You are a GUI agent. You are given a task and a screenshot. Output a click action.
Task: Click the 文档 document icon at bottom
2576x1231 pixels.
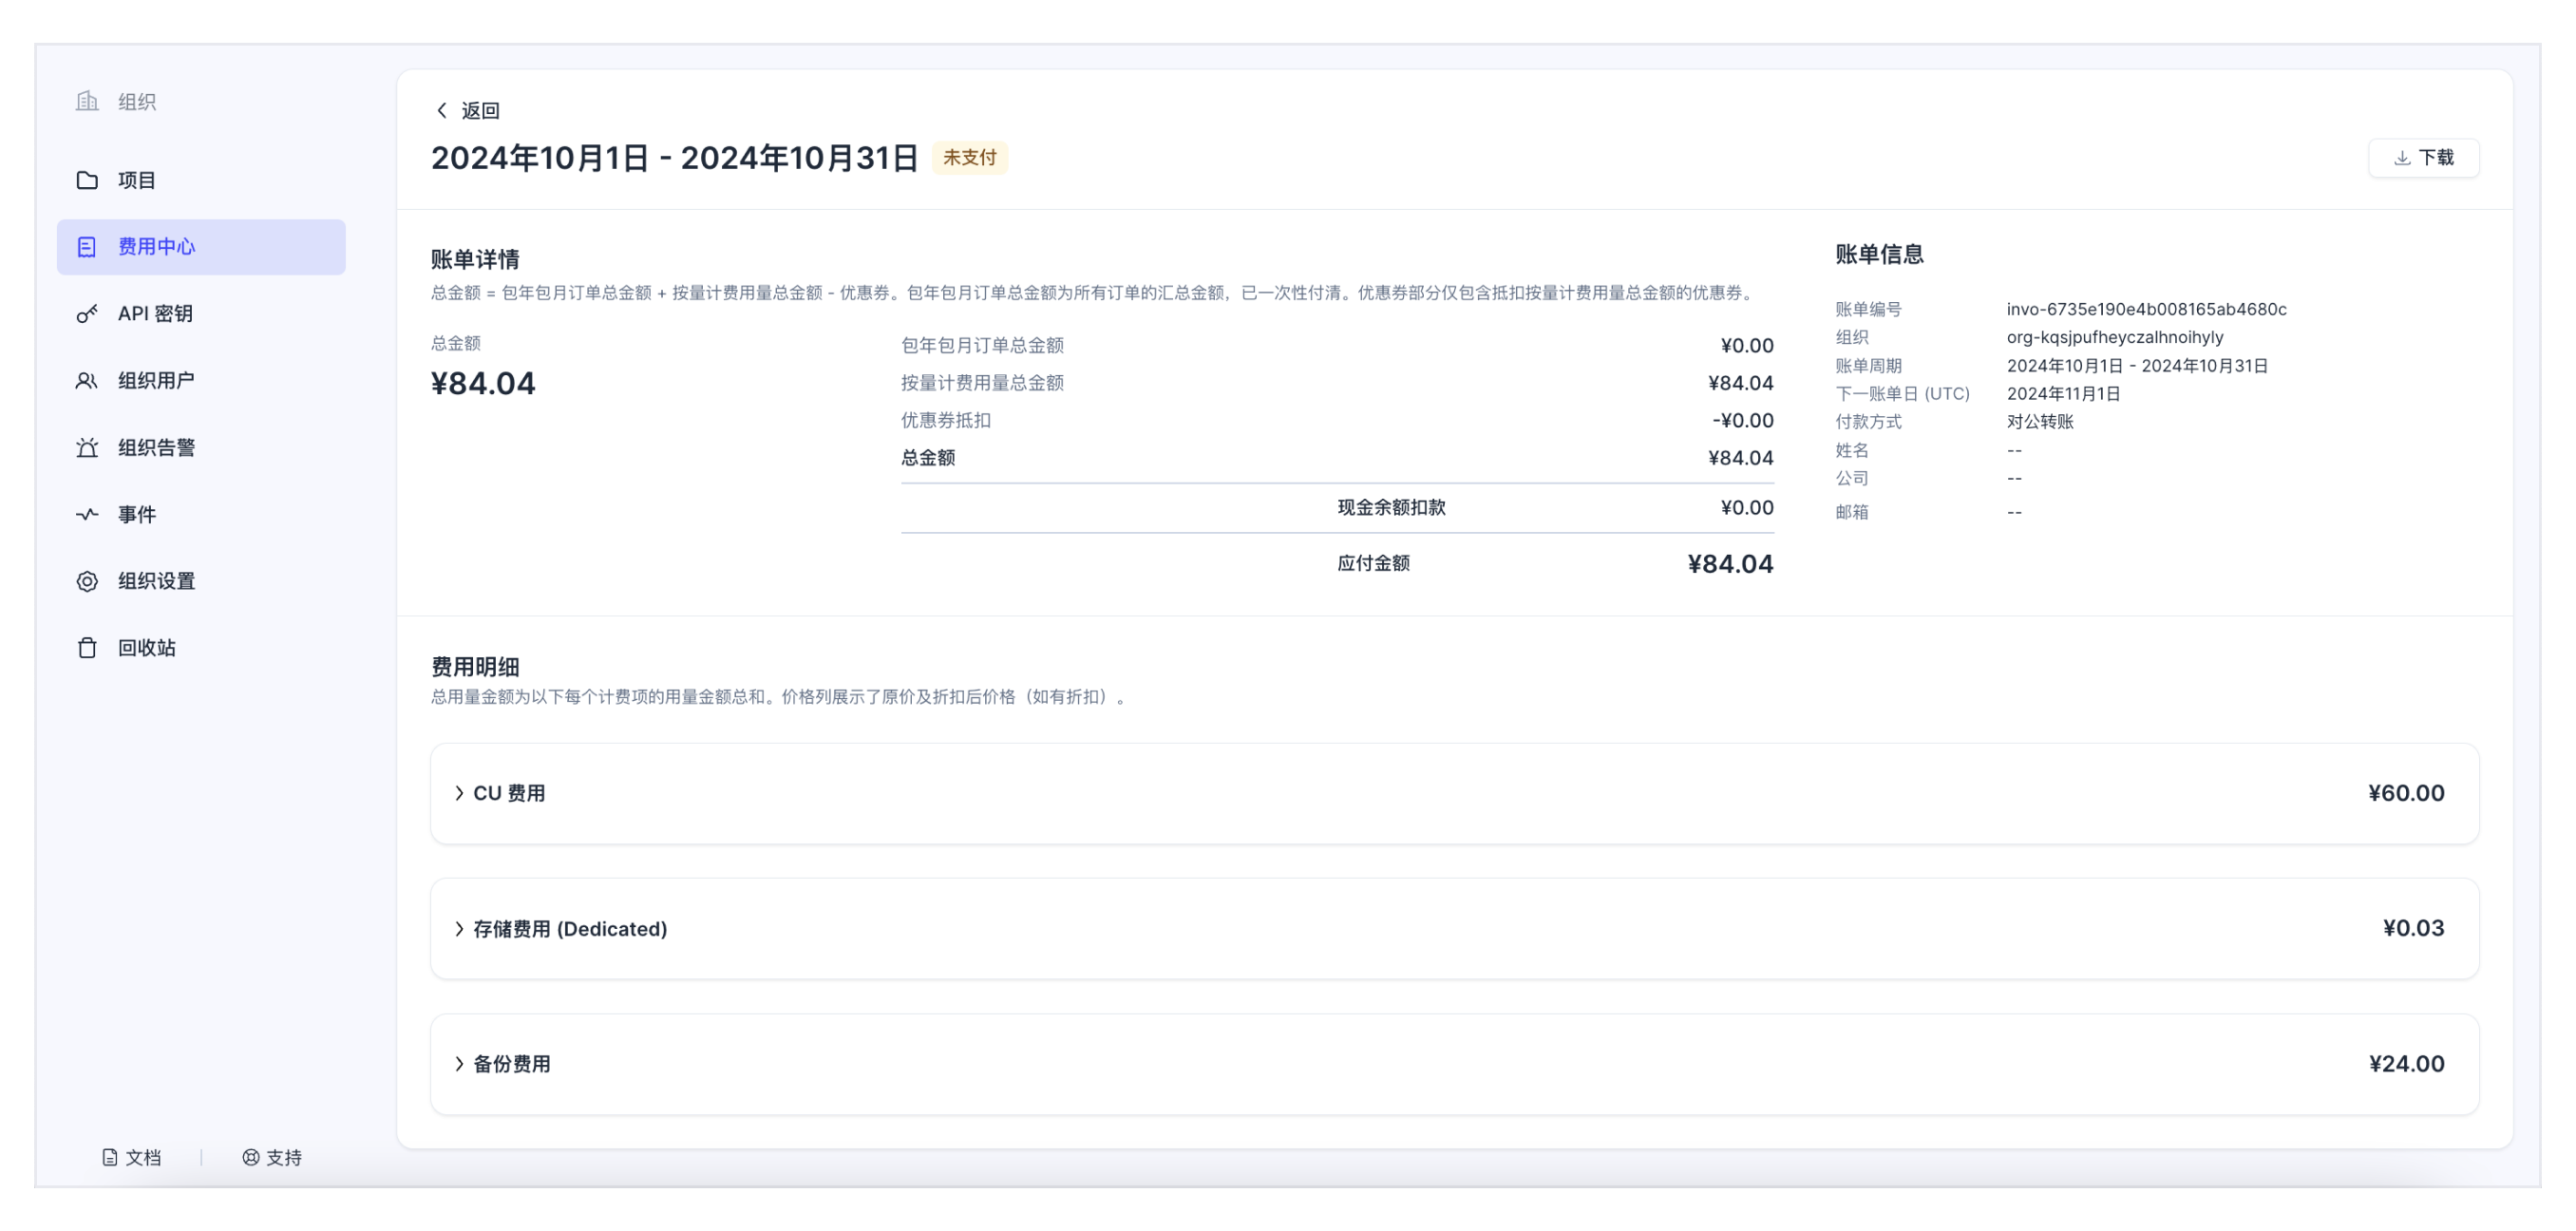(x=108, y=1157)
